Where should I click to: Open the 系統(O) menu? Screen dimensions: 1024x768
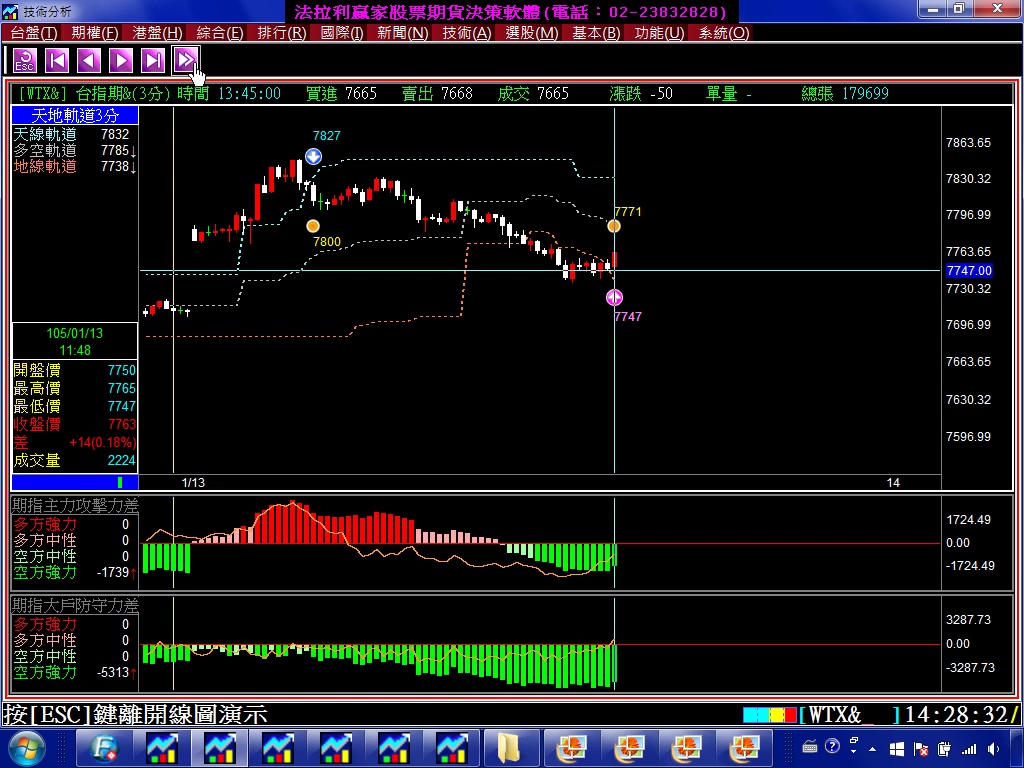click(x=724, y=33)
